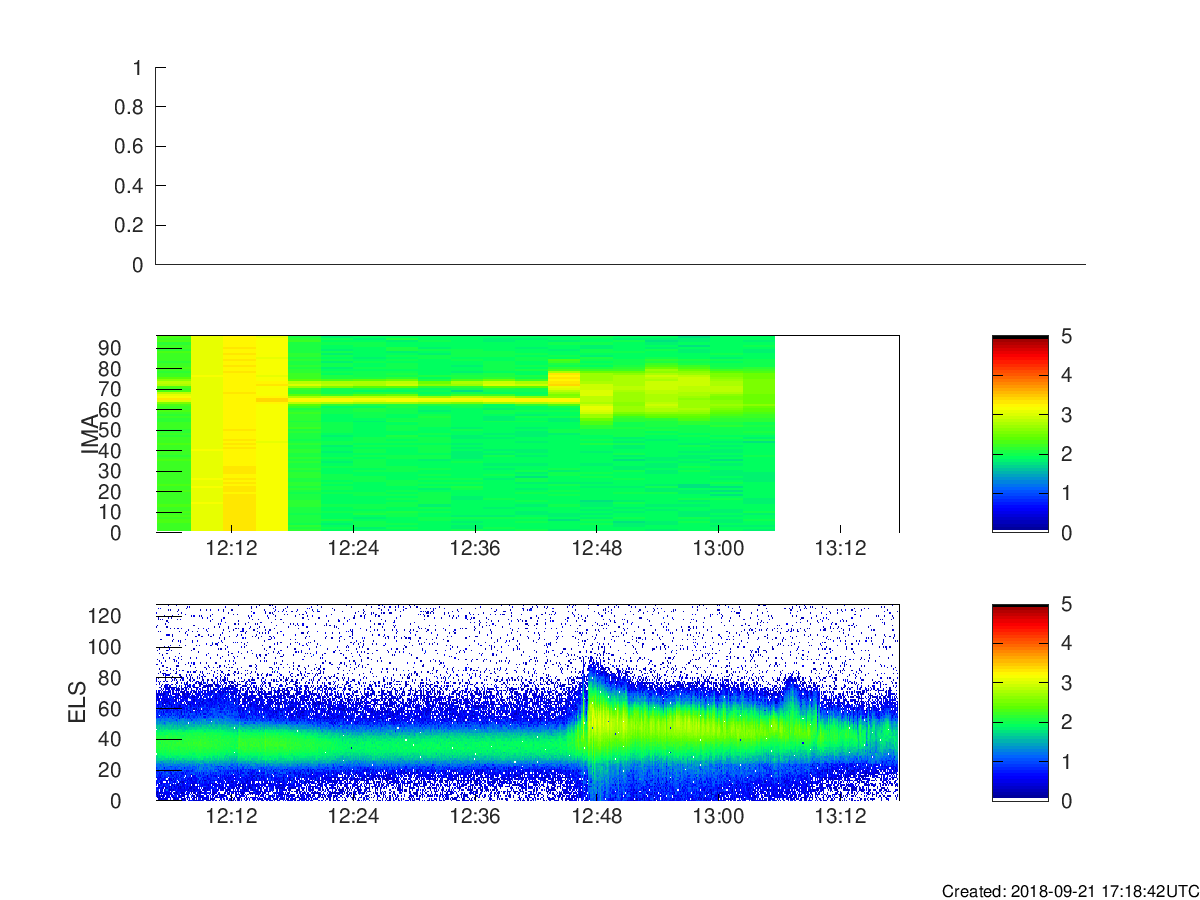
Task: Click the 12:36 time label under ELS panel
Action: pos(475,816)
